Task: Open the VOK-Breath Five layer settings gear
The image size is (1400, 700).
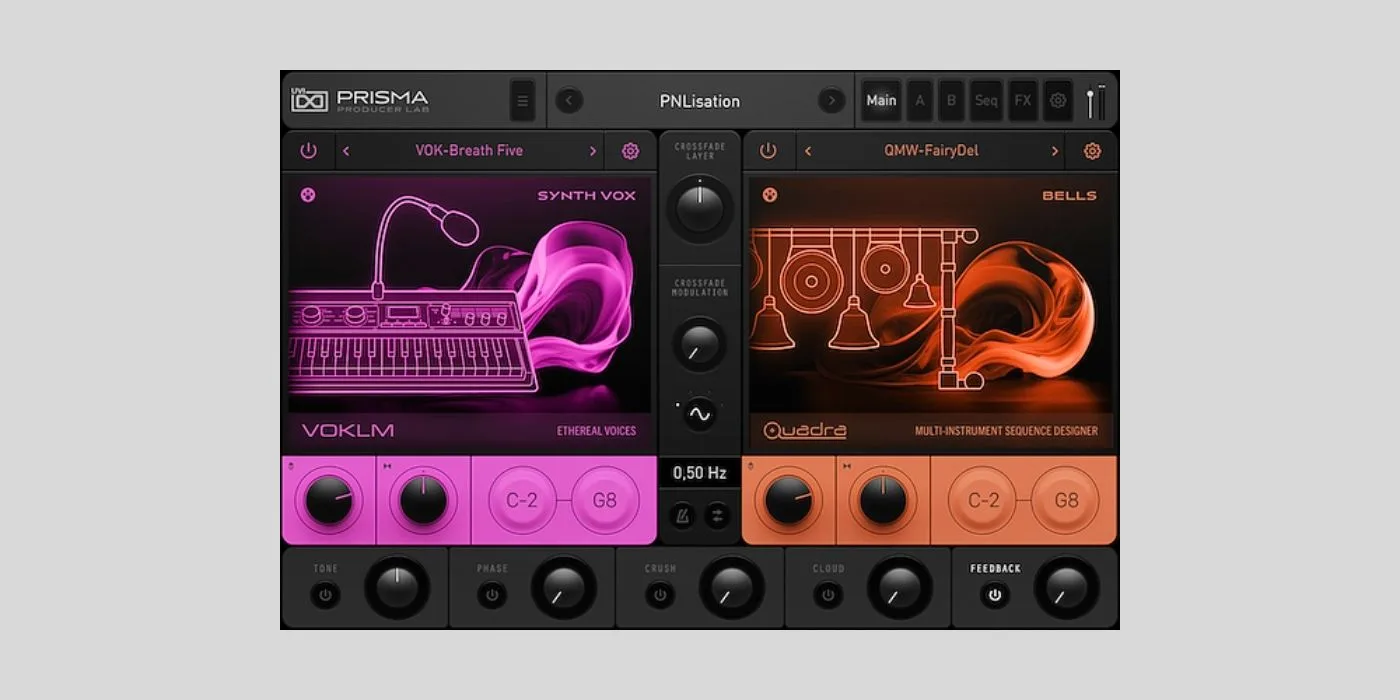Action: coord(630,151)
